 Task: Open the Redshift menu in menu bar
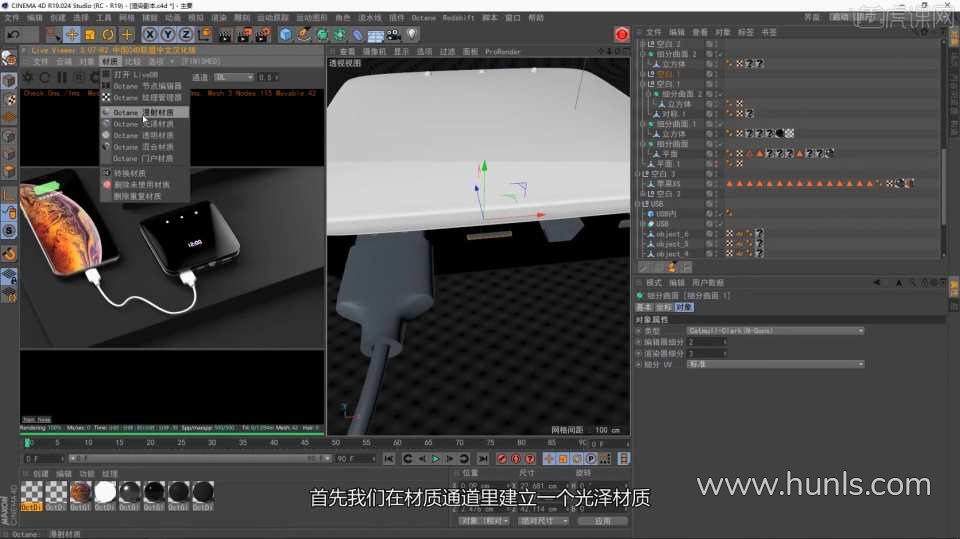(459, 18)
